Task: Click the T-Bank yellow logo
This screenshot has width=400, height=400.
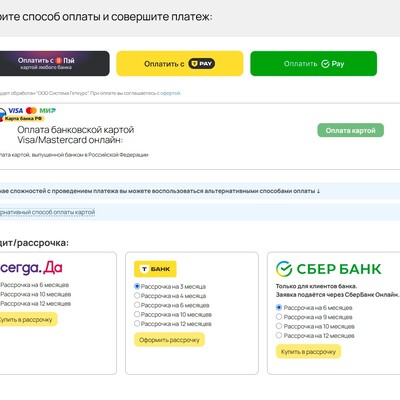Action: coord(155,269)
